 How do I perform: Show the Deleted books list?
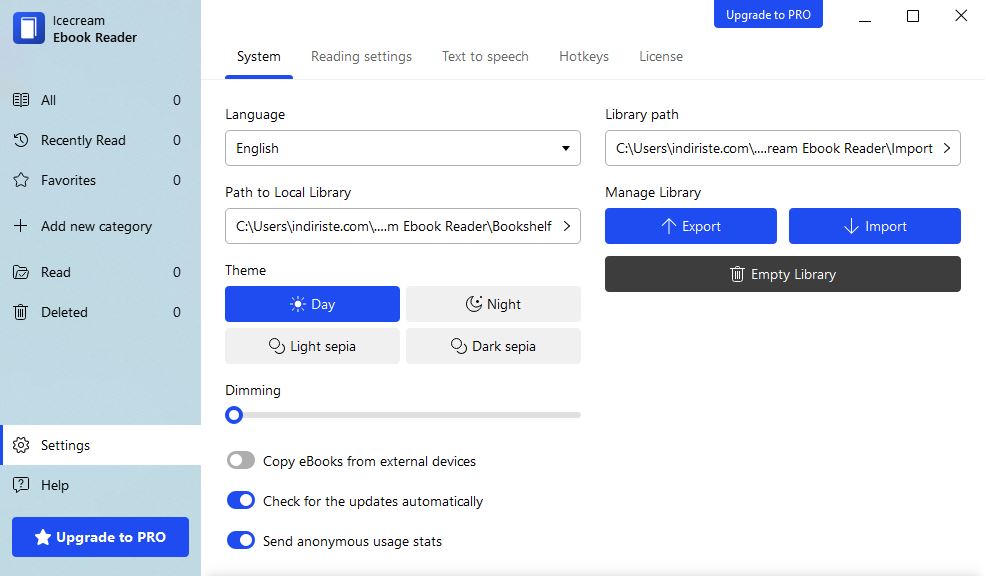pos(101,312)
